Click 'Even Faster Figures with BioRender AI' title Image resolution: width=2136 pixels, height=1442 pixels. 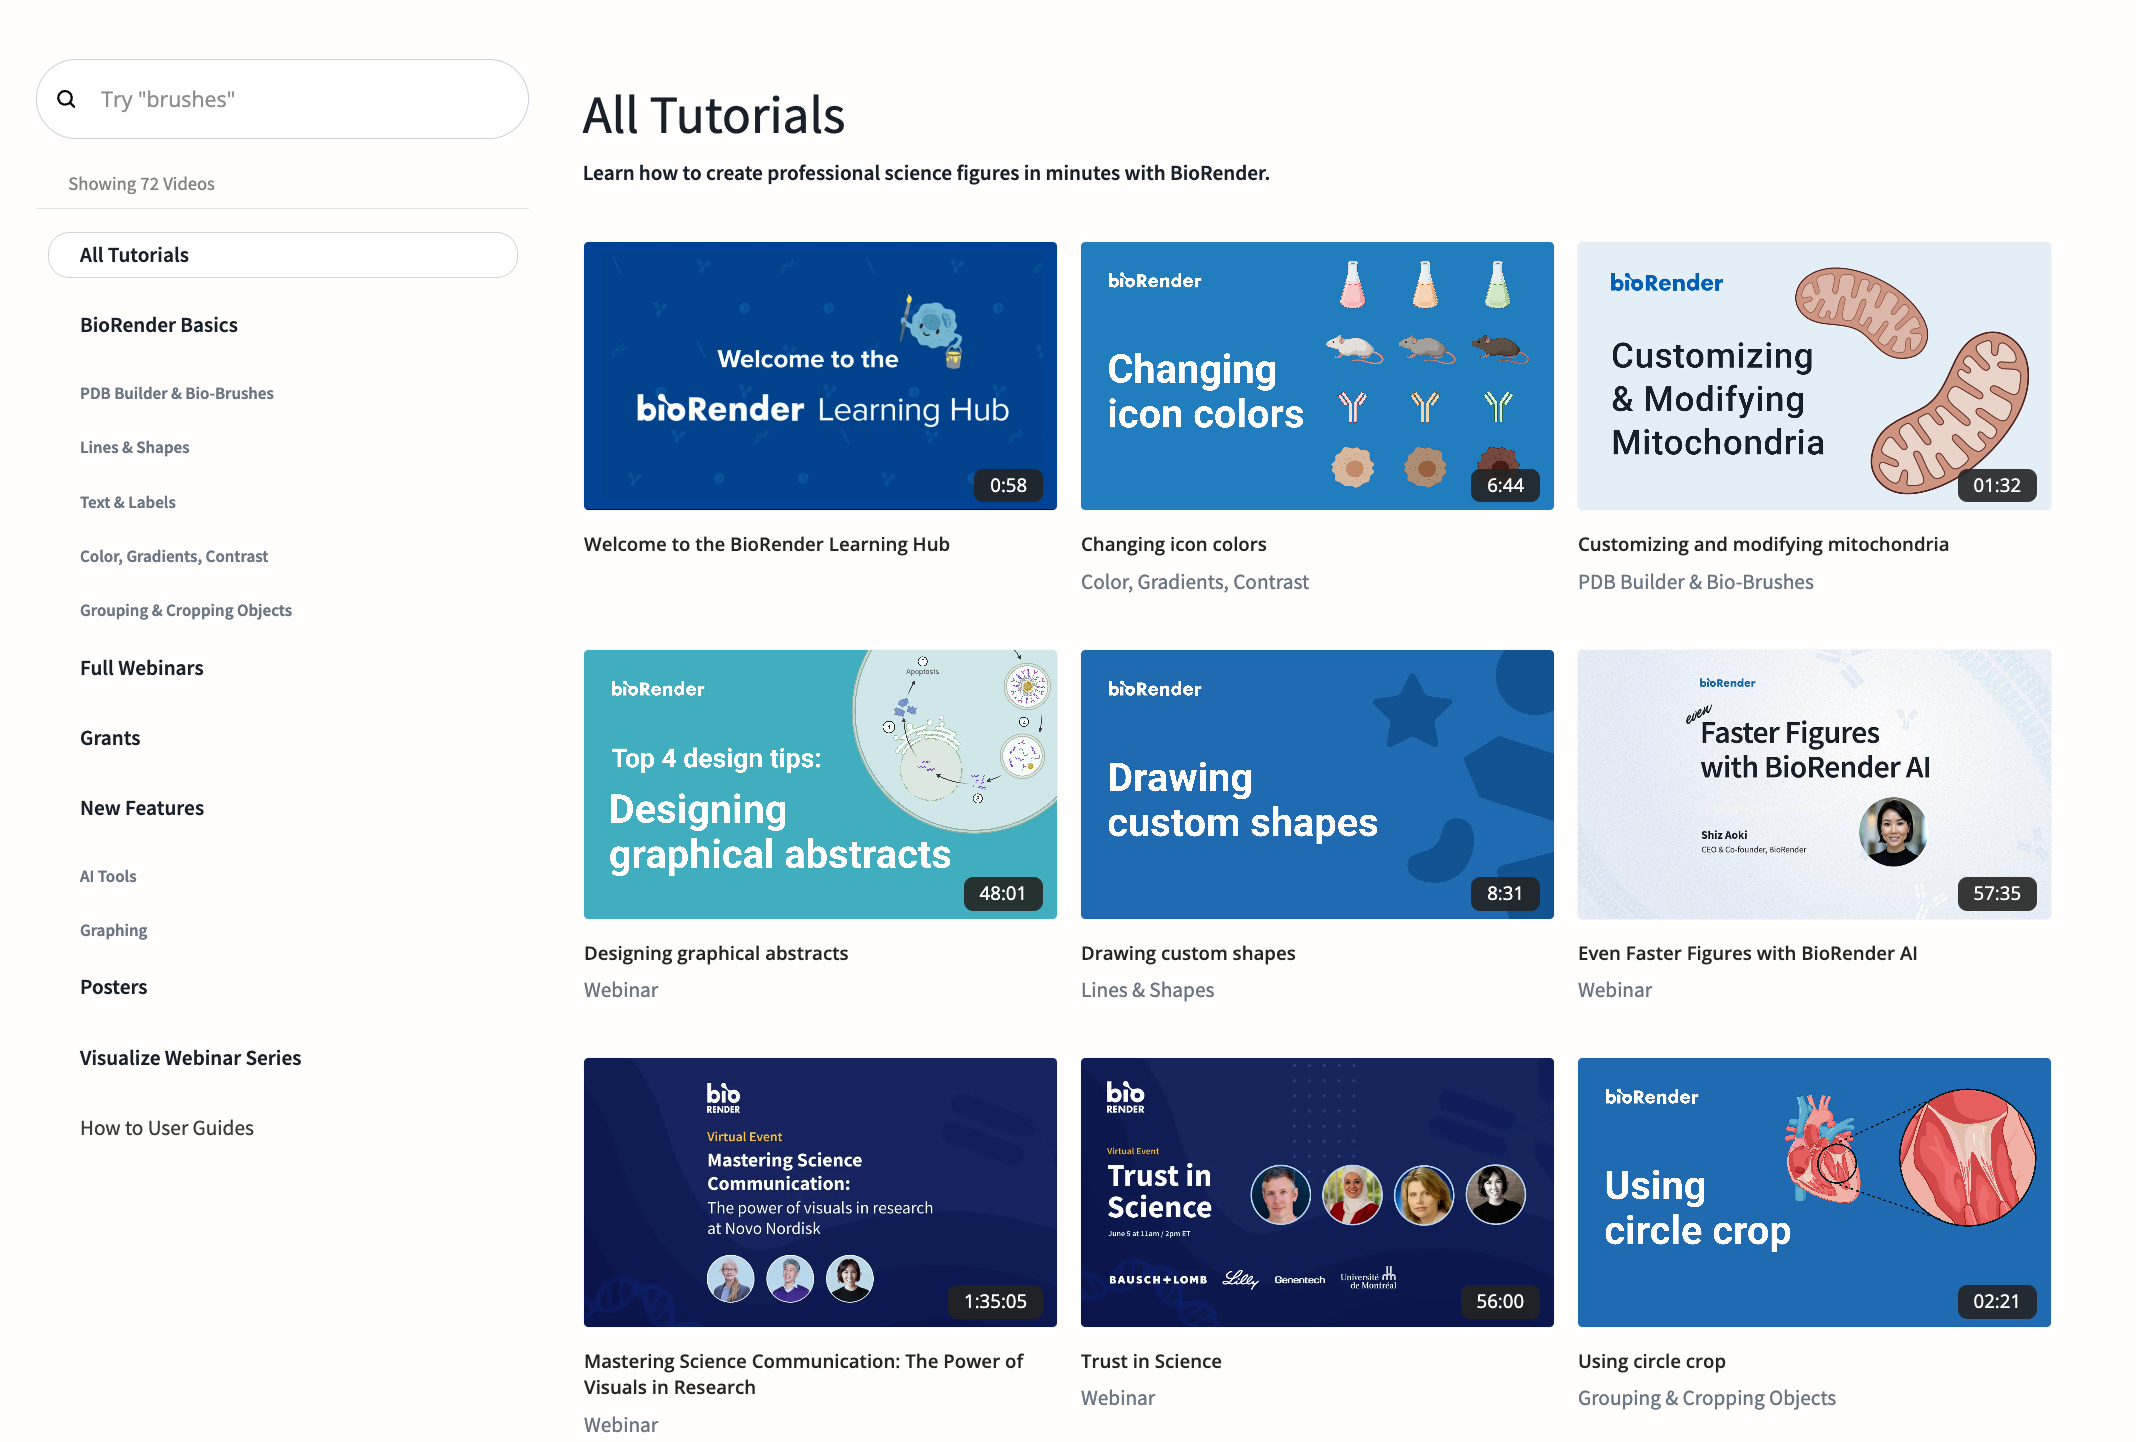[x=1748, y=953]
